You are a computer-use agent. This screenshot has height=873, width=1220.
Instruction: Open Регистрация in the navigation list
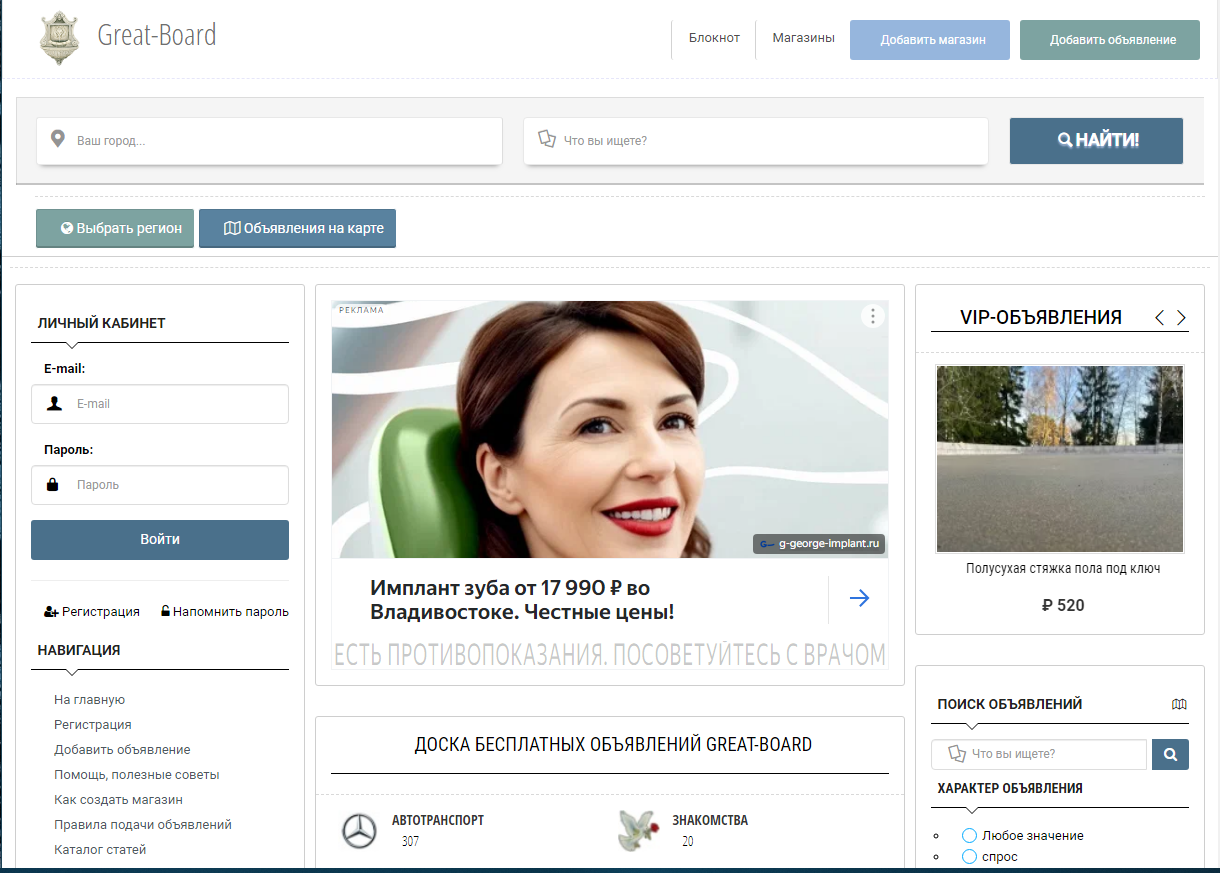click(93, 725)
